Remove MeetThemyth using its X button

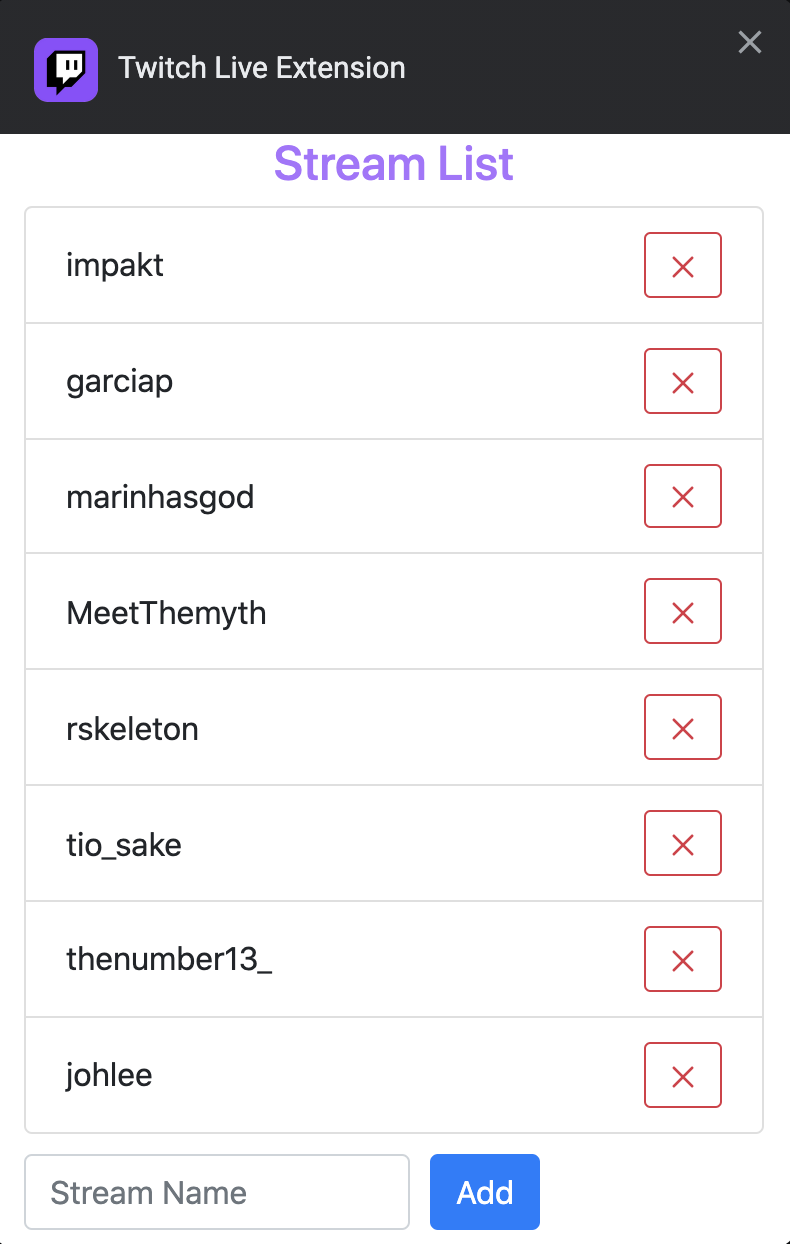682,612
